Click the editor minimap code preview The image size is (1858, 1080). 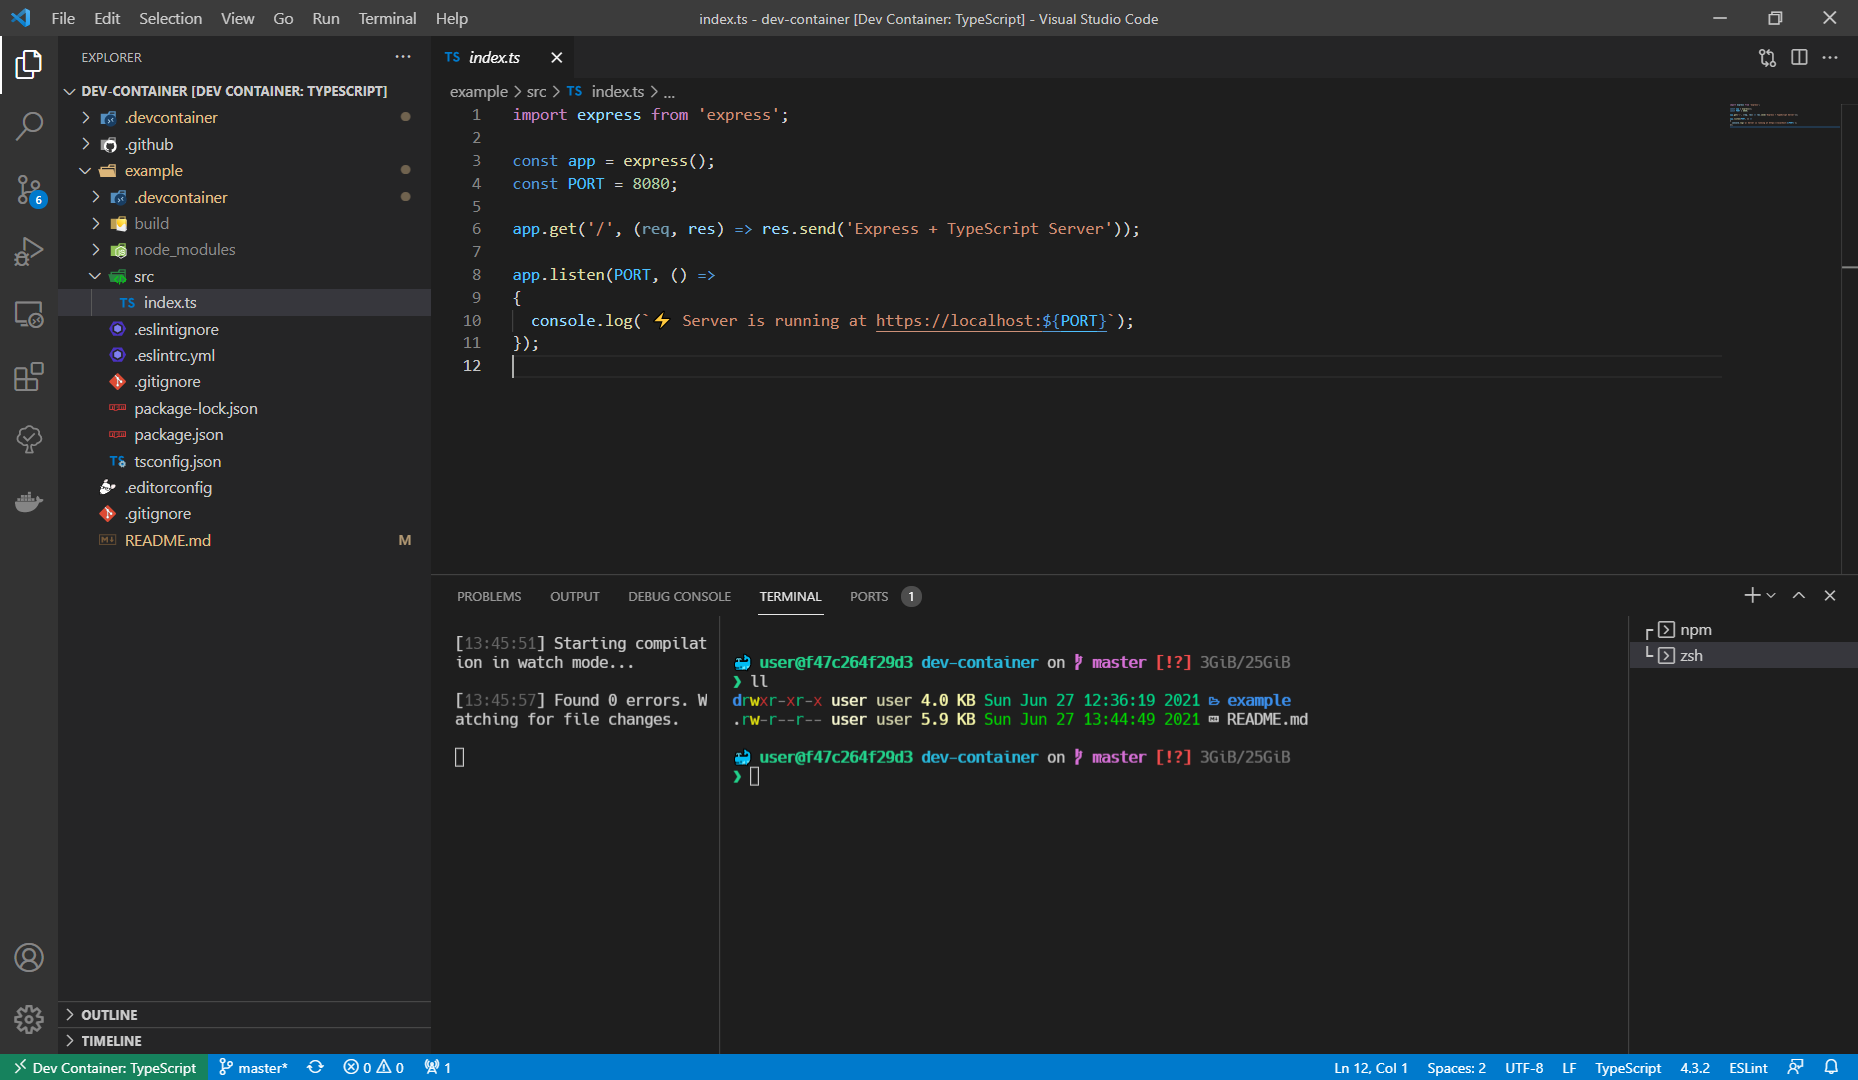1784,115
